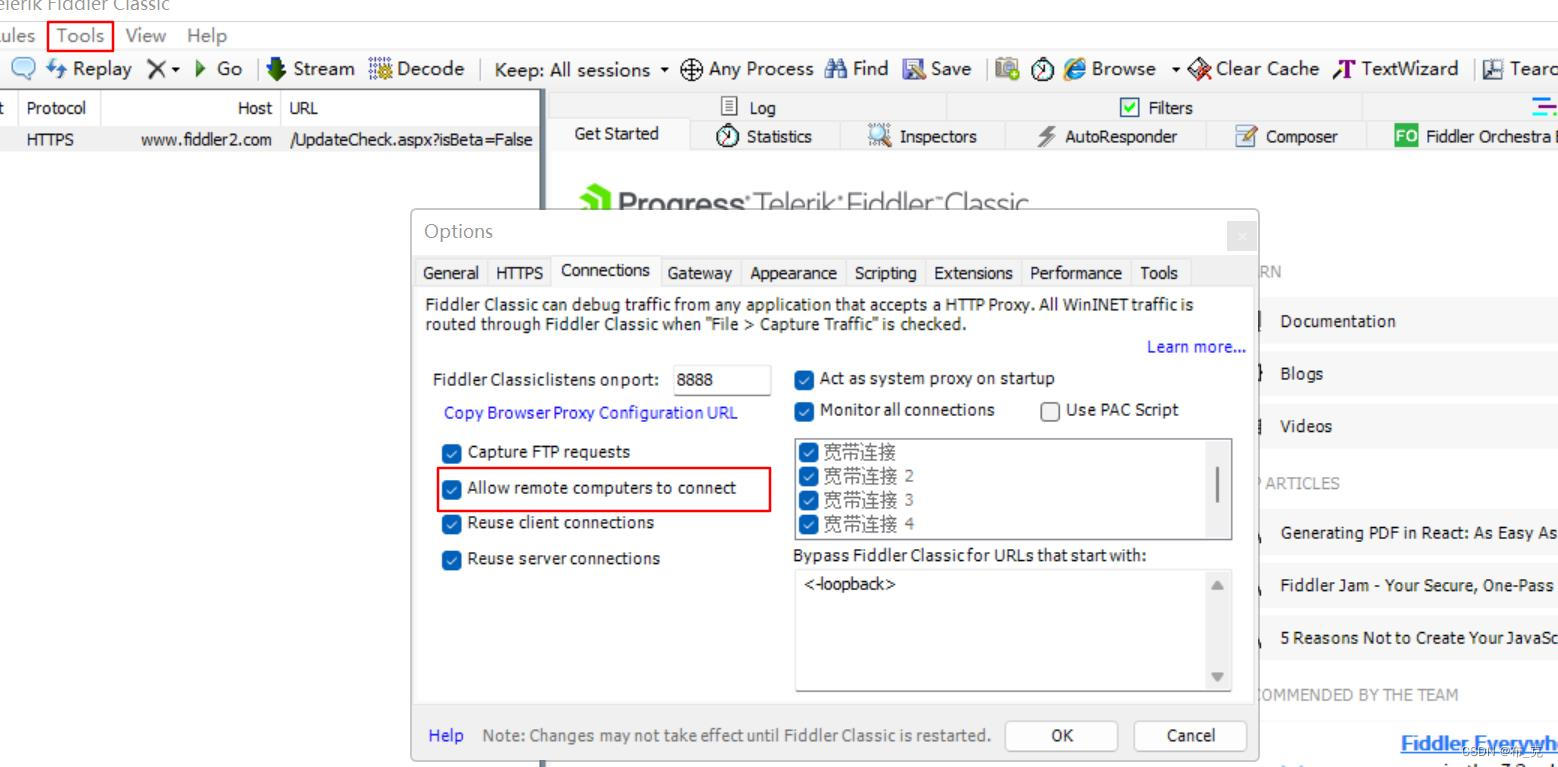Image resolution: width=1558 pixels, height=767 pixels.
Task: Click the Any Process target icon
Action: (690, 68)
